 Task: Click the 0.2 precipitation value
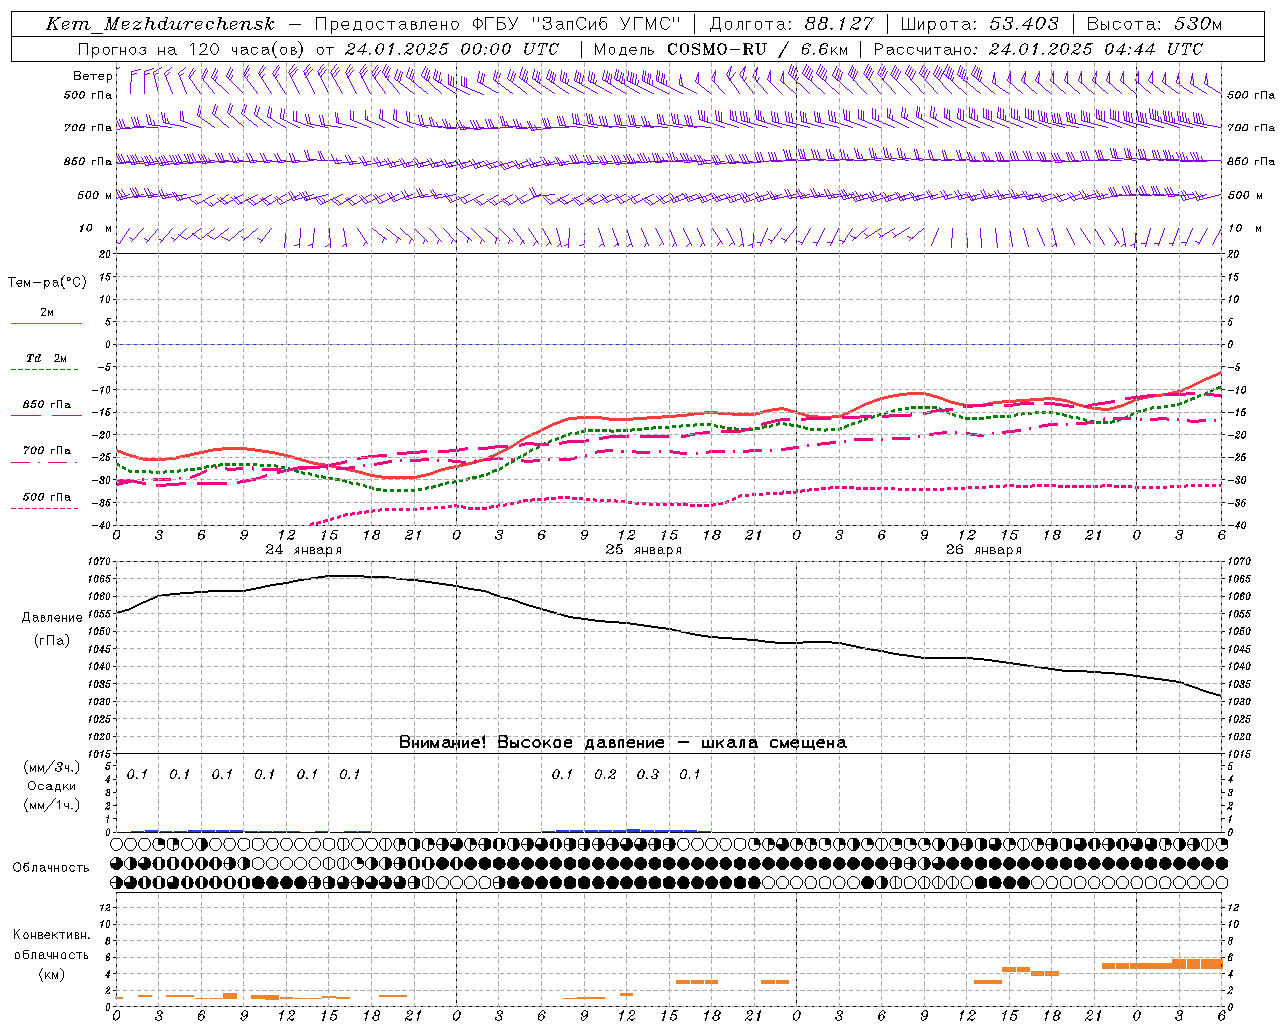click(x=605, y=774)
